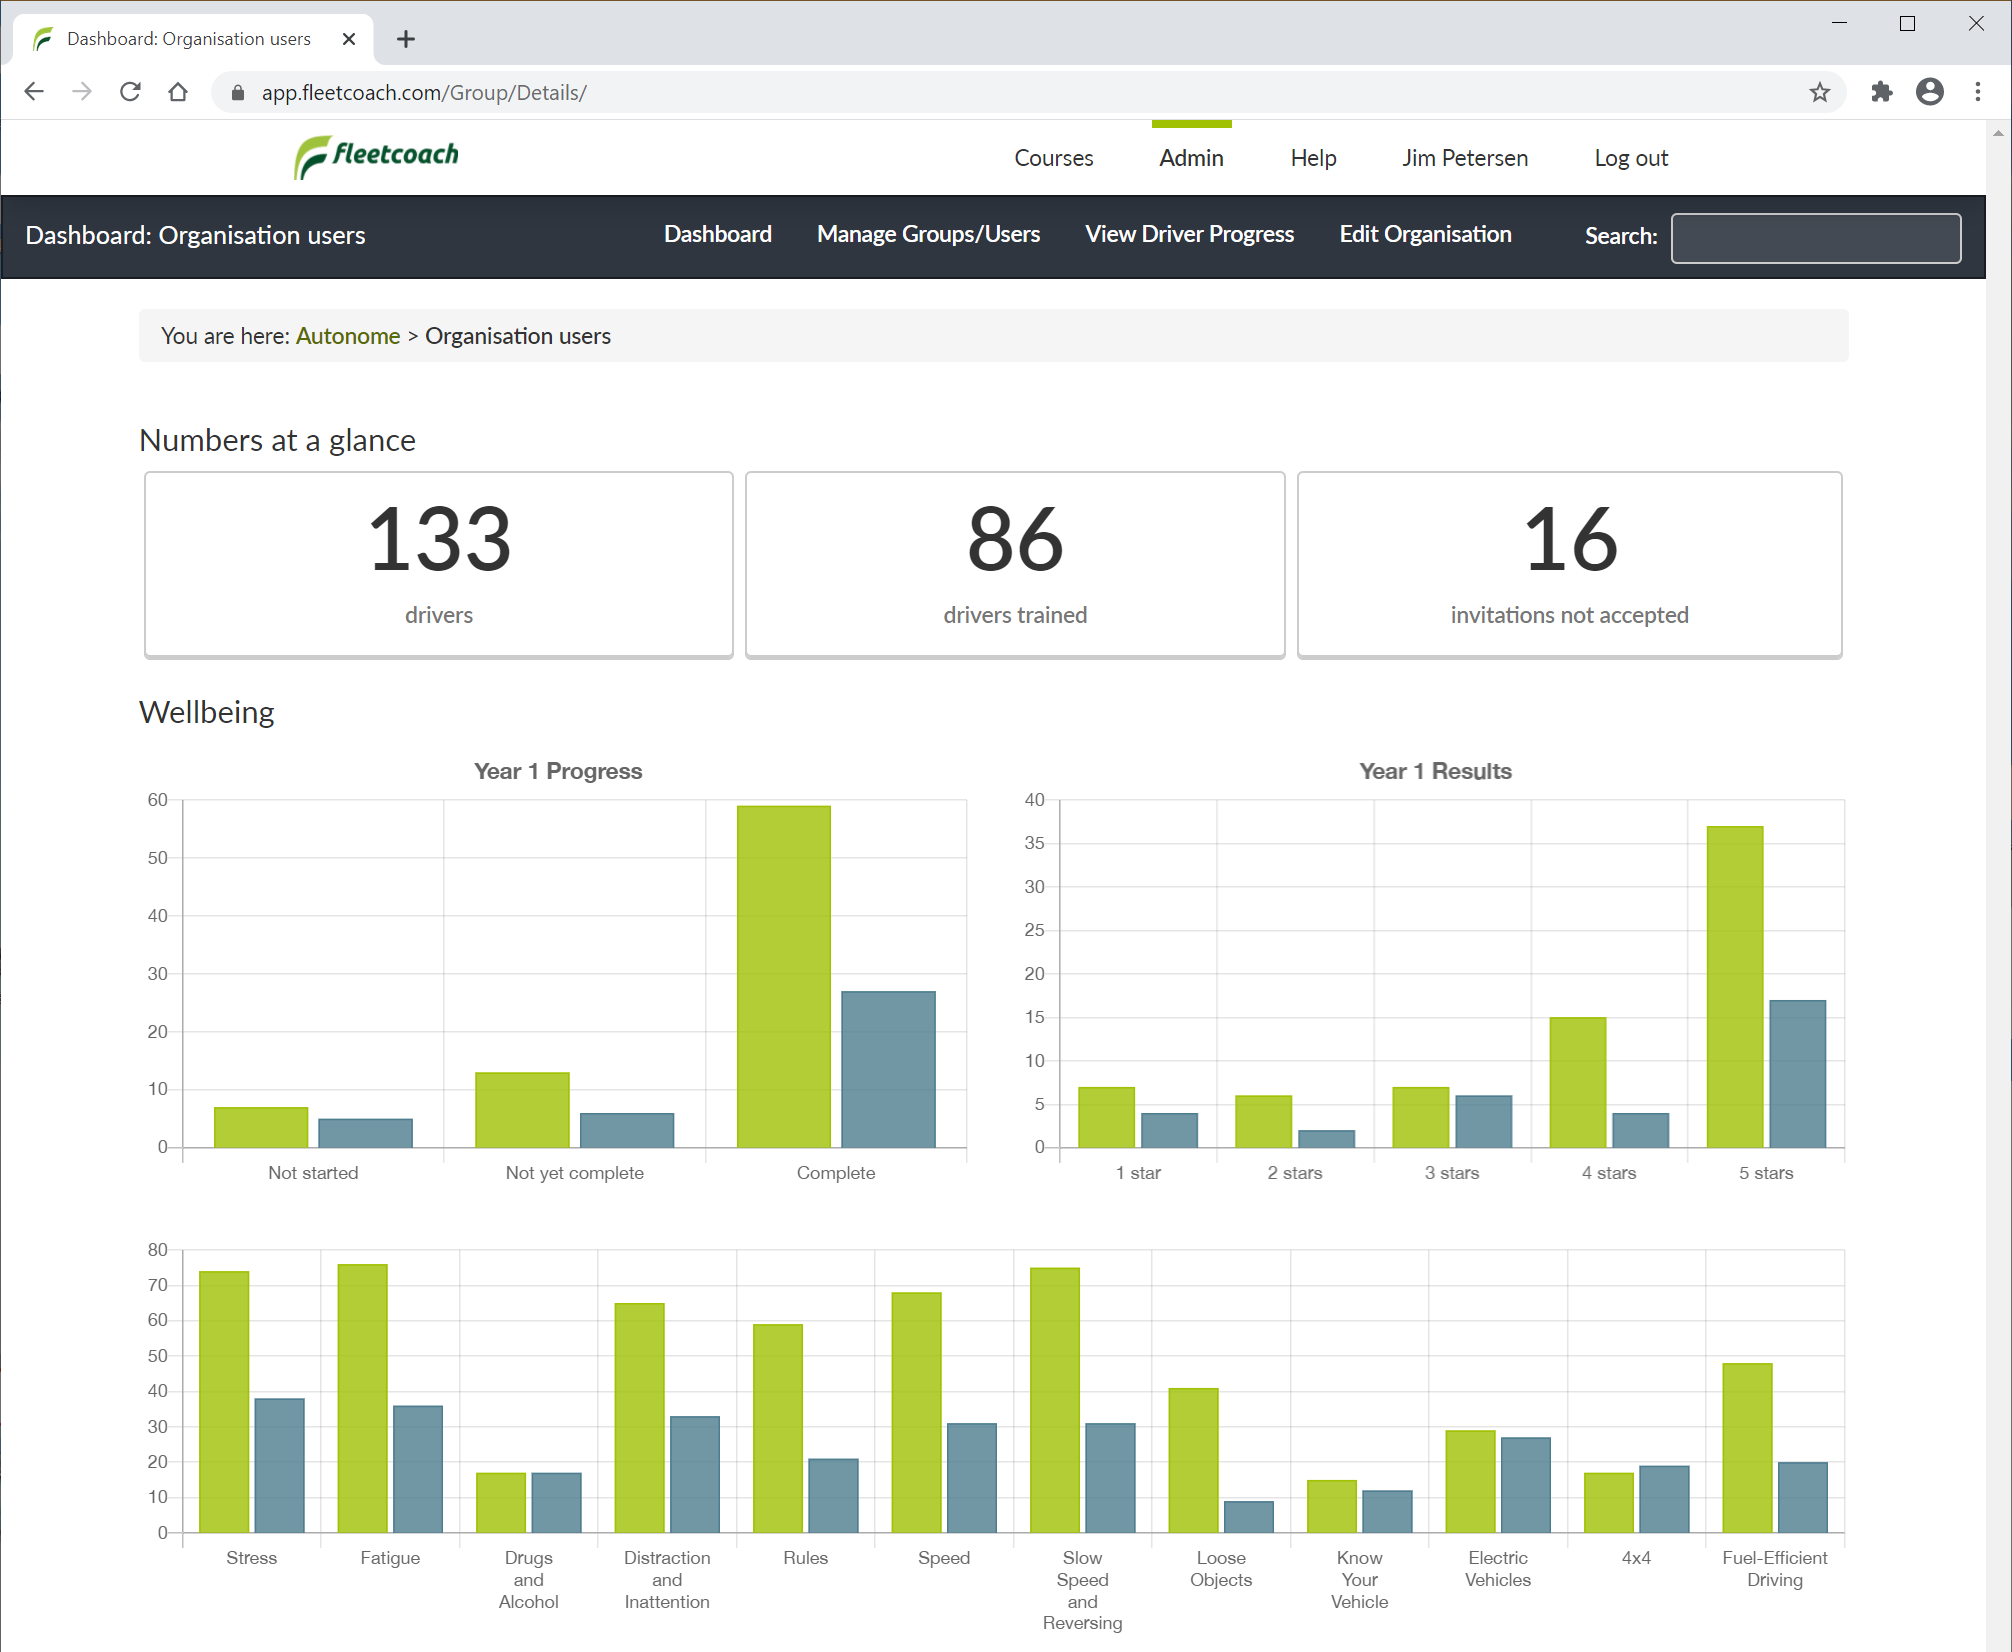The width and height of the screenshot is (2012, 1652).
Task: Click the Dashboard: Organisation users browser tab
Action: click(194, 39)
